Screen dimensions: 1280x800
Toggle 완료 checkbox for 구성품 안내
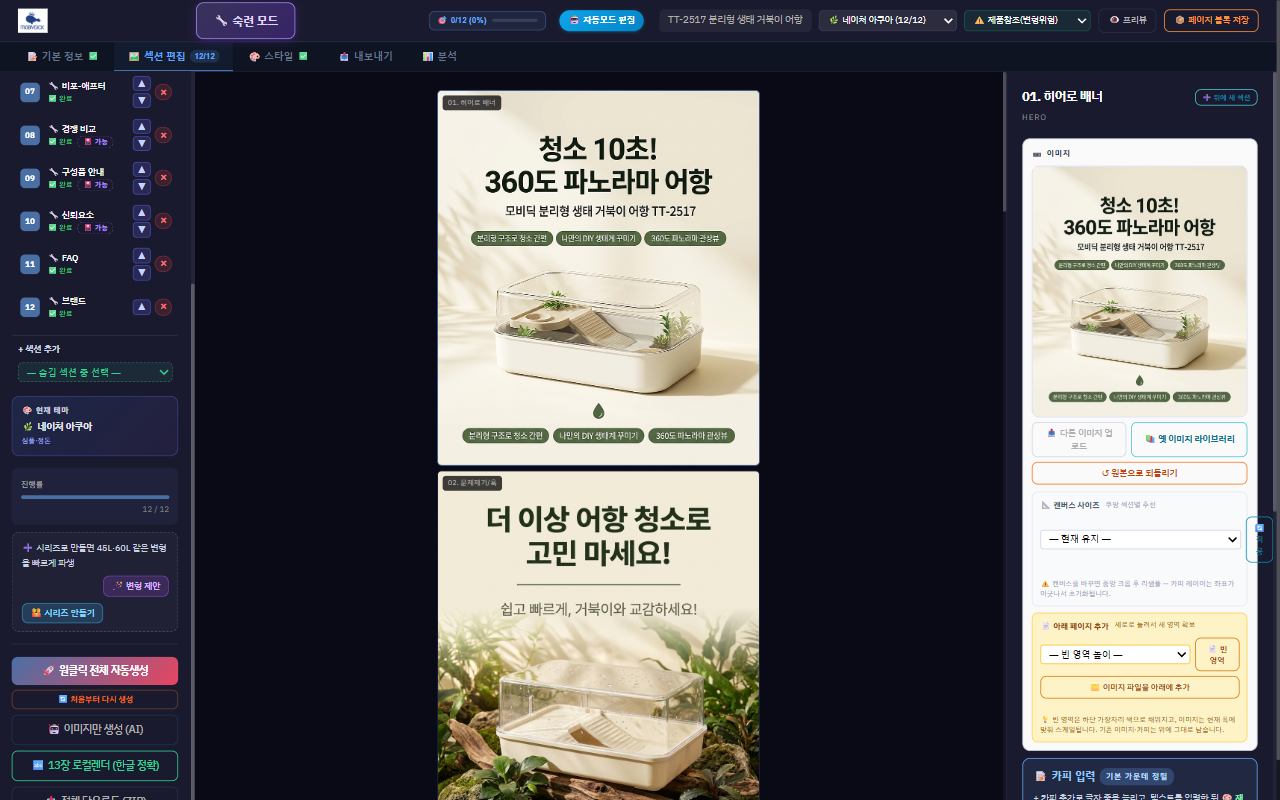coord(52,184)
